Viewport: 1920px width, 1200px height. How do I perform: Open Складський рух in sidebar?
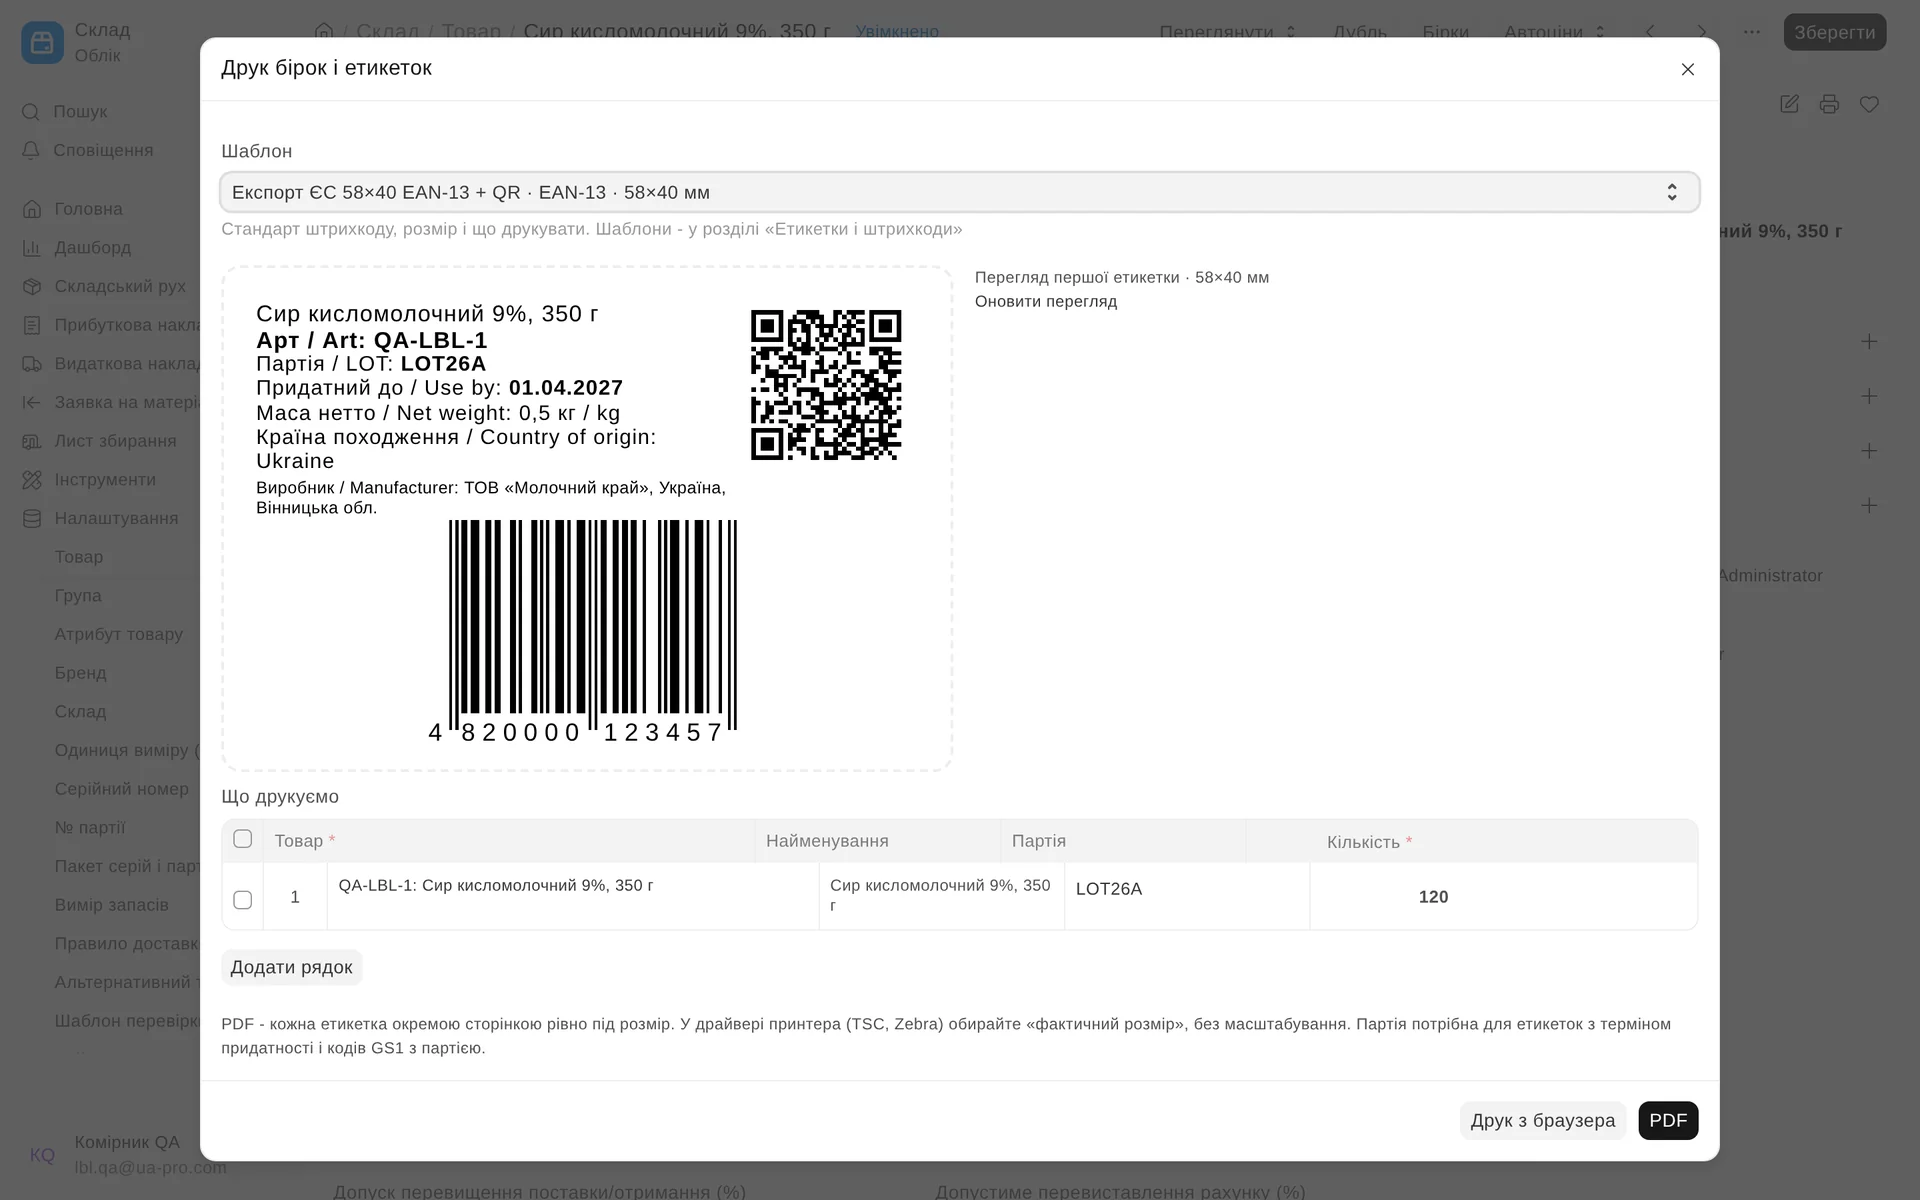click(105, 286)
